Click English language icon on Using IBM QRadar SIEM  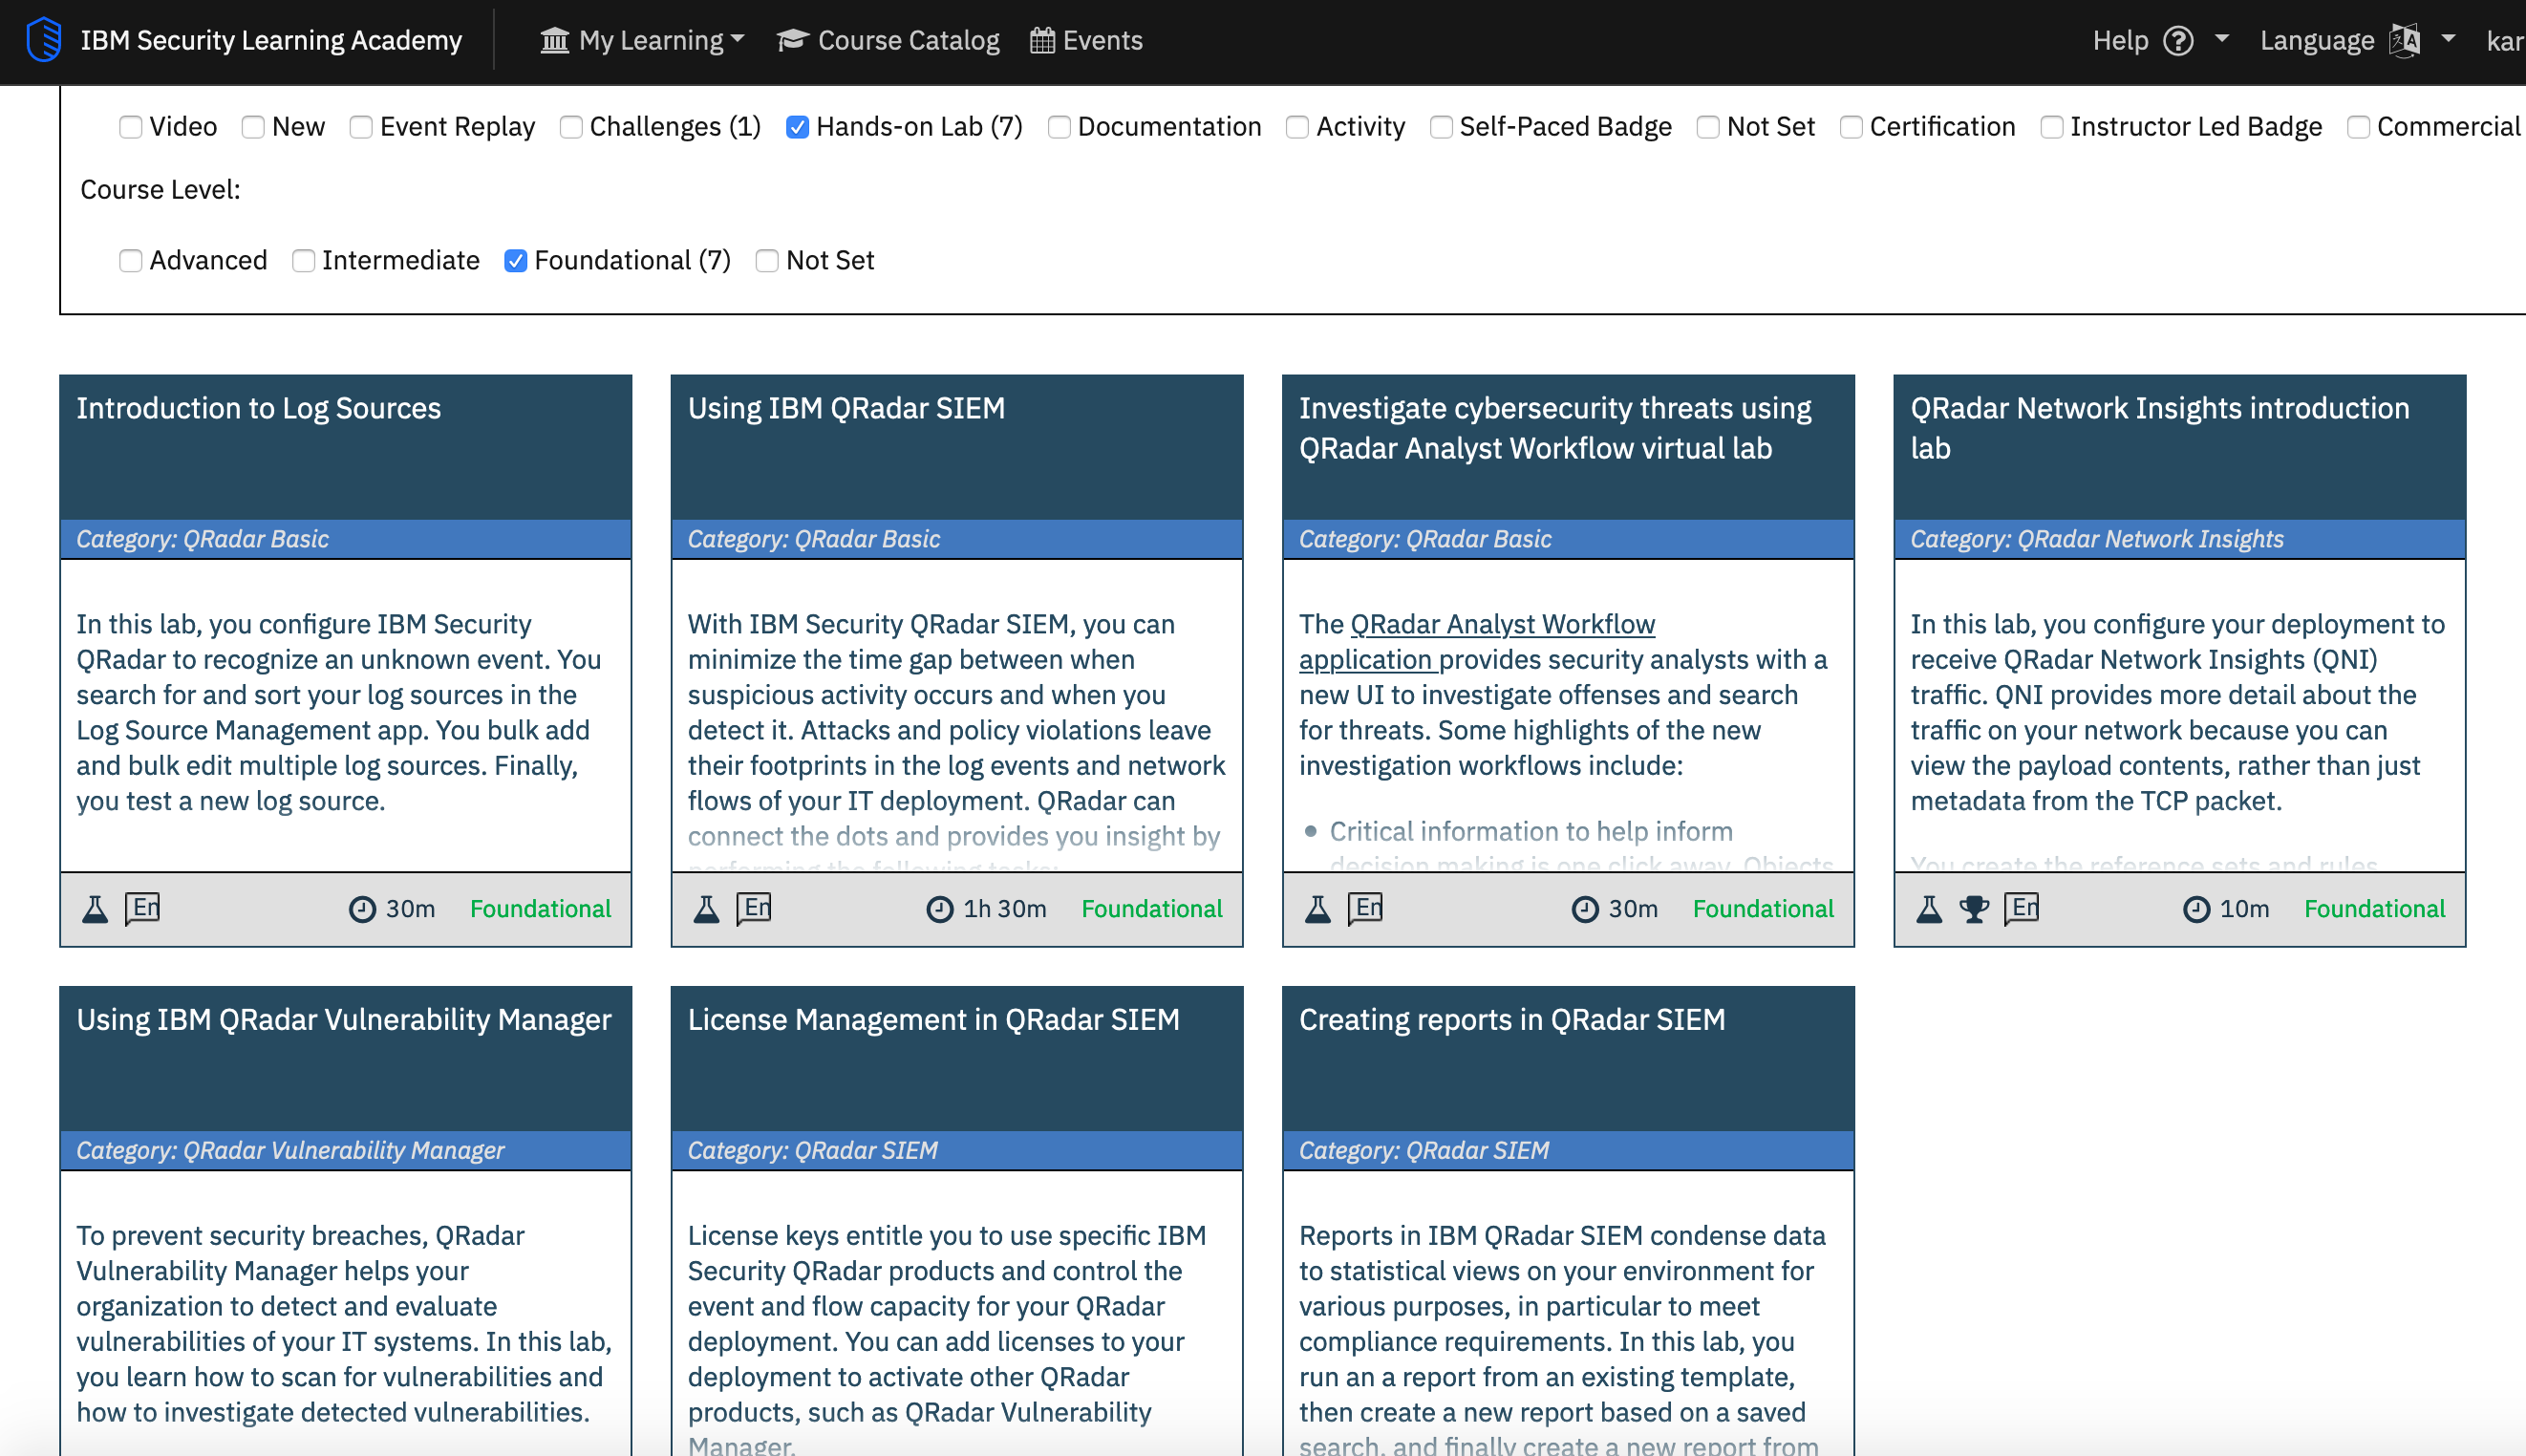(x=753, y=909)
